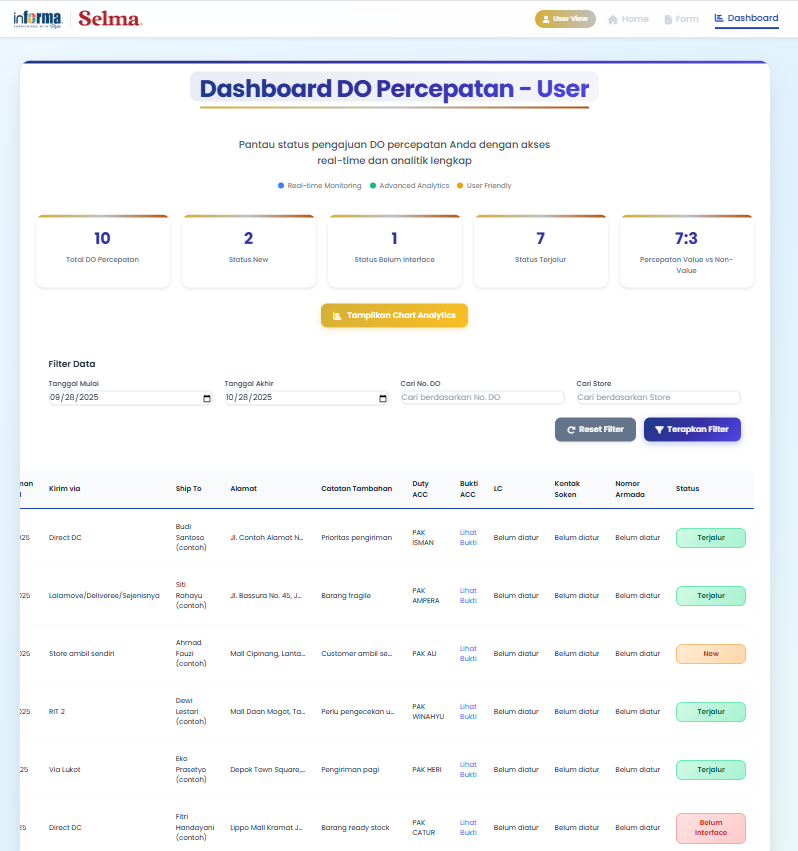This screenshot has height=851, width=798.
Task: Click the User View badge
Action: click(565, 19)
